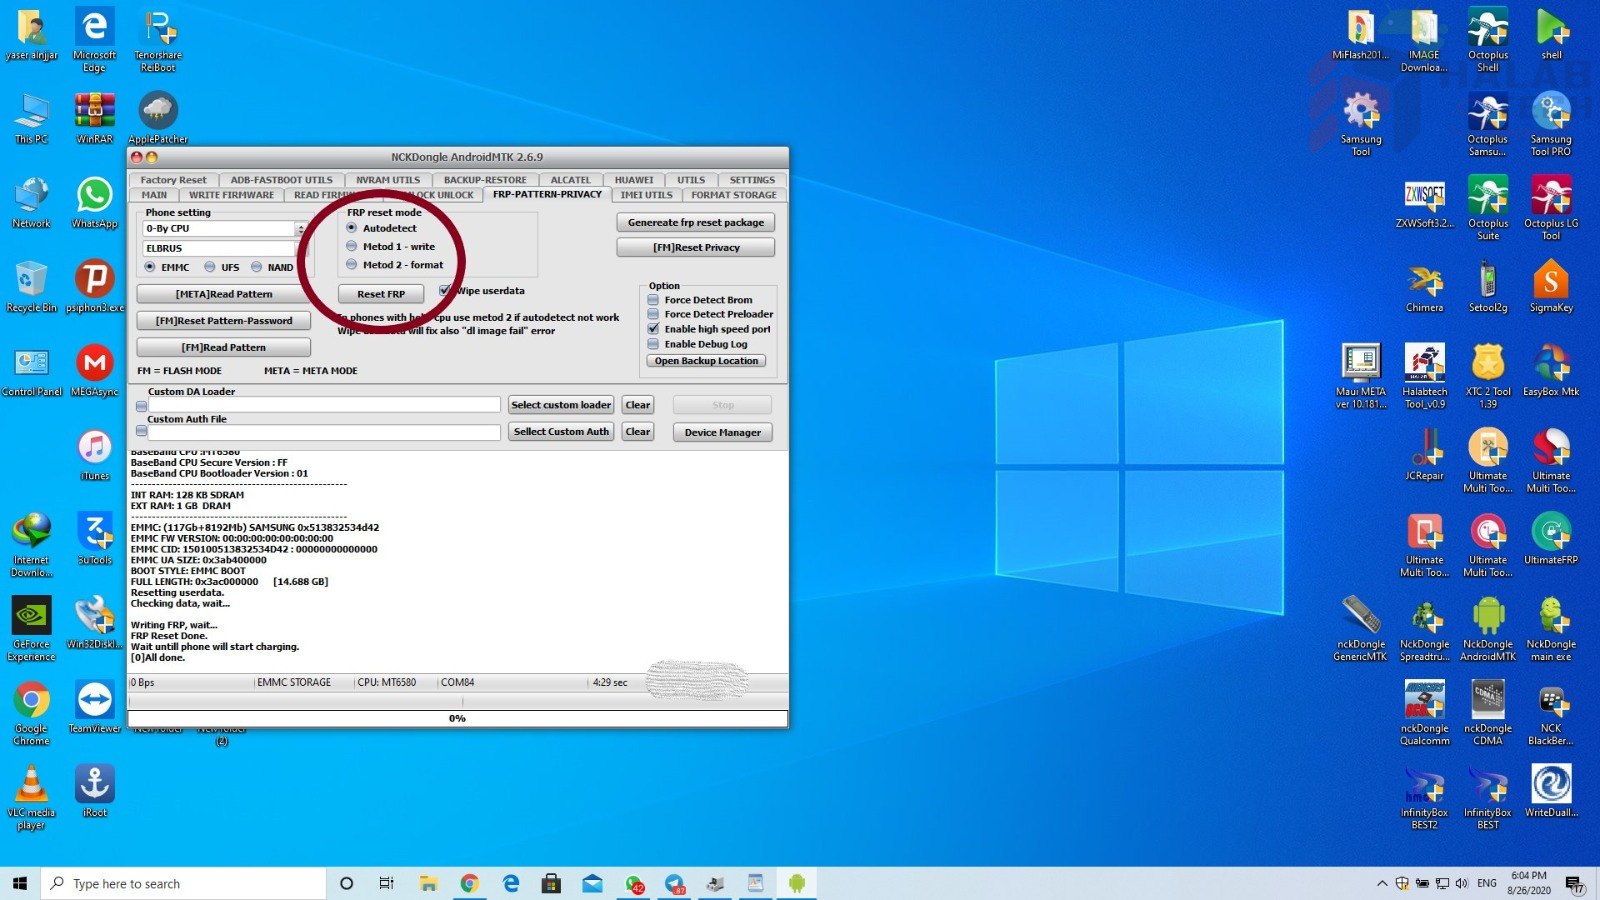The height and width of the screenshot is (900, 1600).
Task: Open the BACKUP-RESTORE tab
Action: click(485, 180)
